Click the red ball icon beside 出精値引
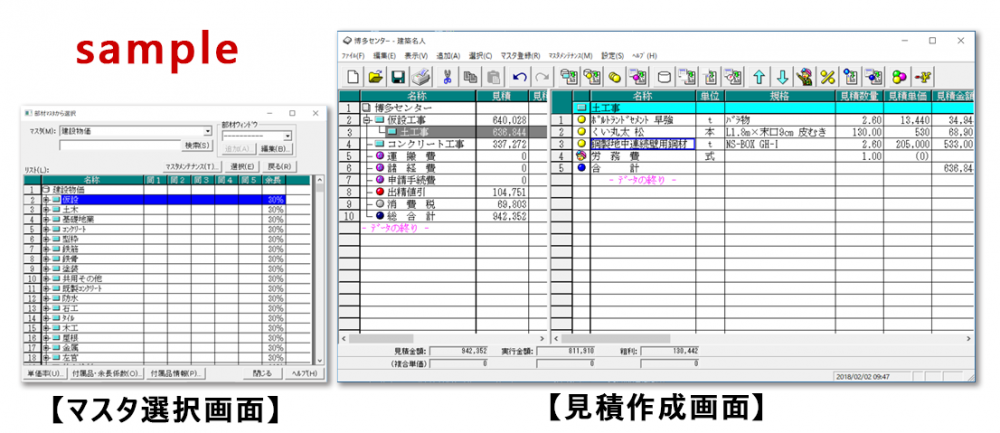Screen dimensions: 1000x433 379,192
